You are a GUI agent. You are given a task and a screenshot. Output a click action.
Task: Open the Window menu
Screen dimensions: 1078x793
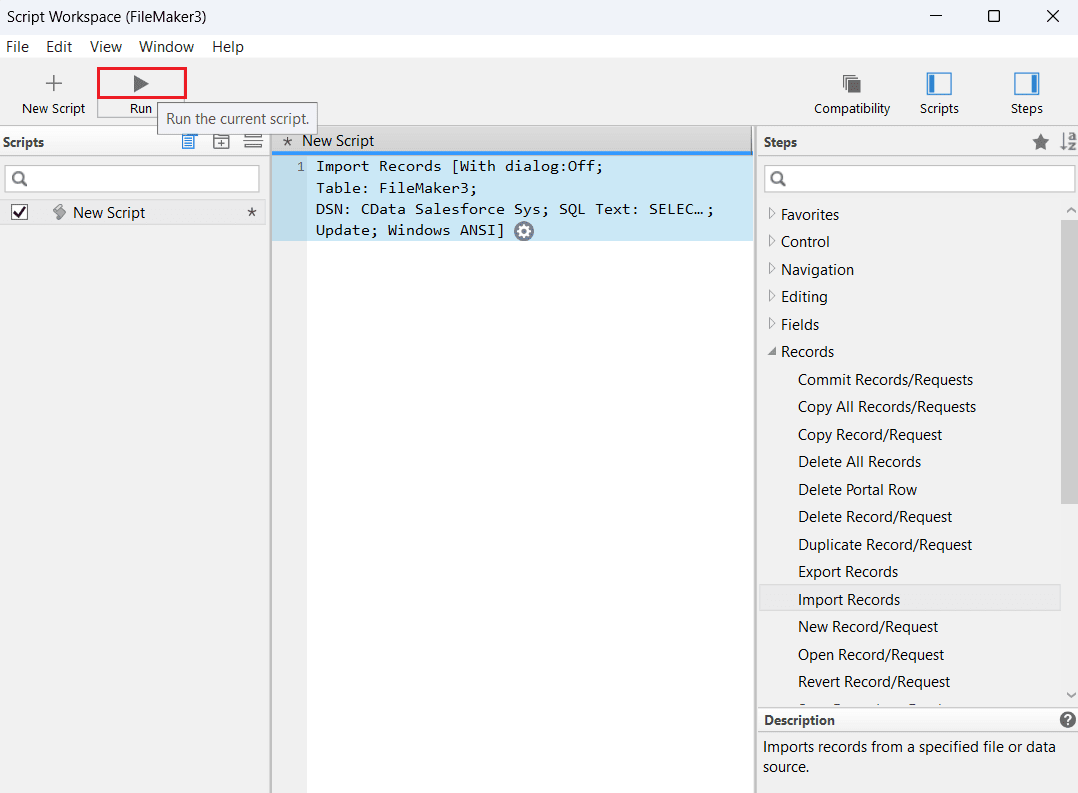[x=166, y=47]
